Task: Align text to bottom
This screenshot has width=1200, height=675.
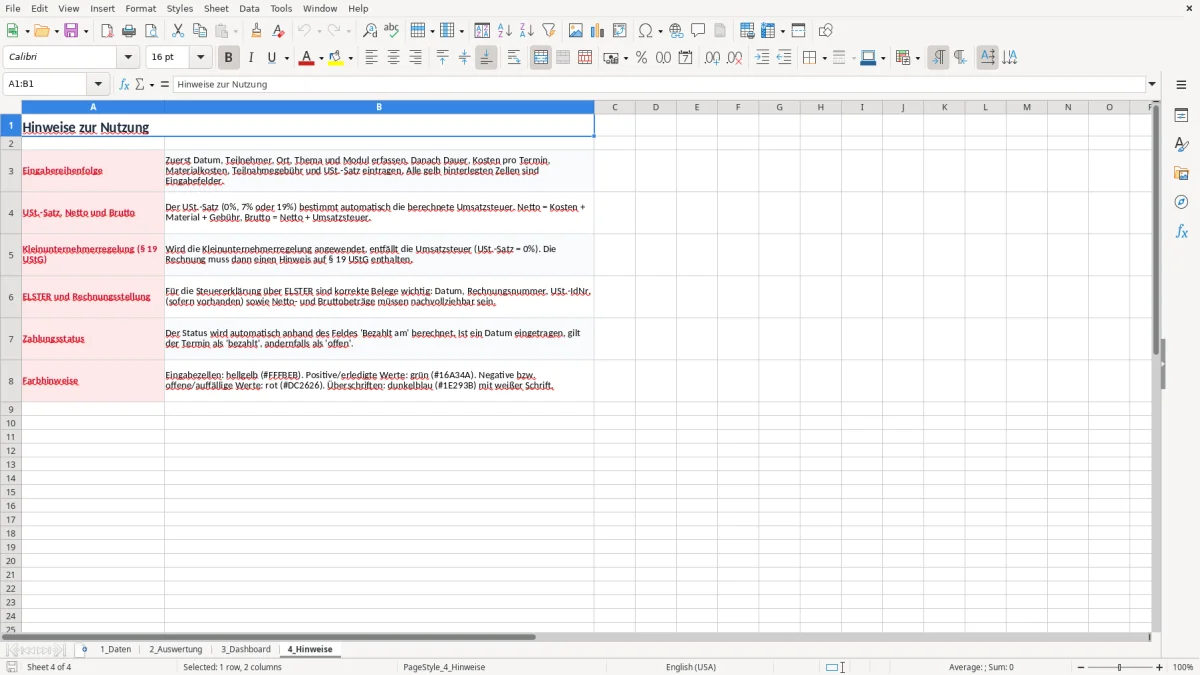Action: click(486, 58)
